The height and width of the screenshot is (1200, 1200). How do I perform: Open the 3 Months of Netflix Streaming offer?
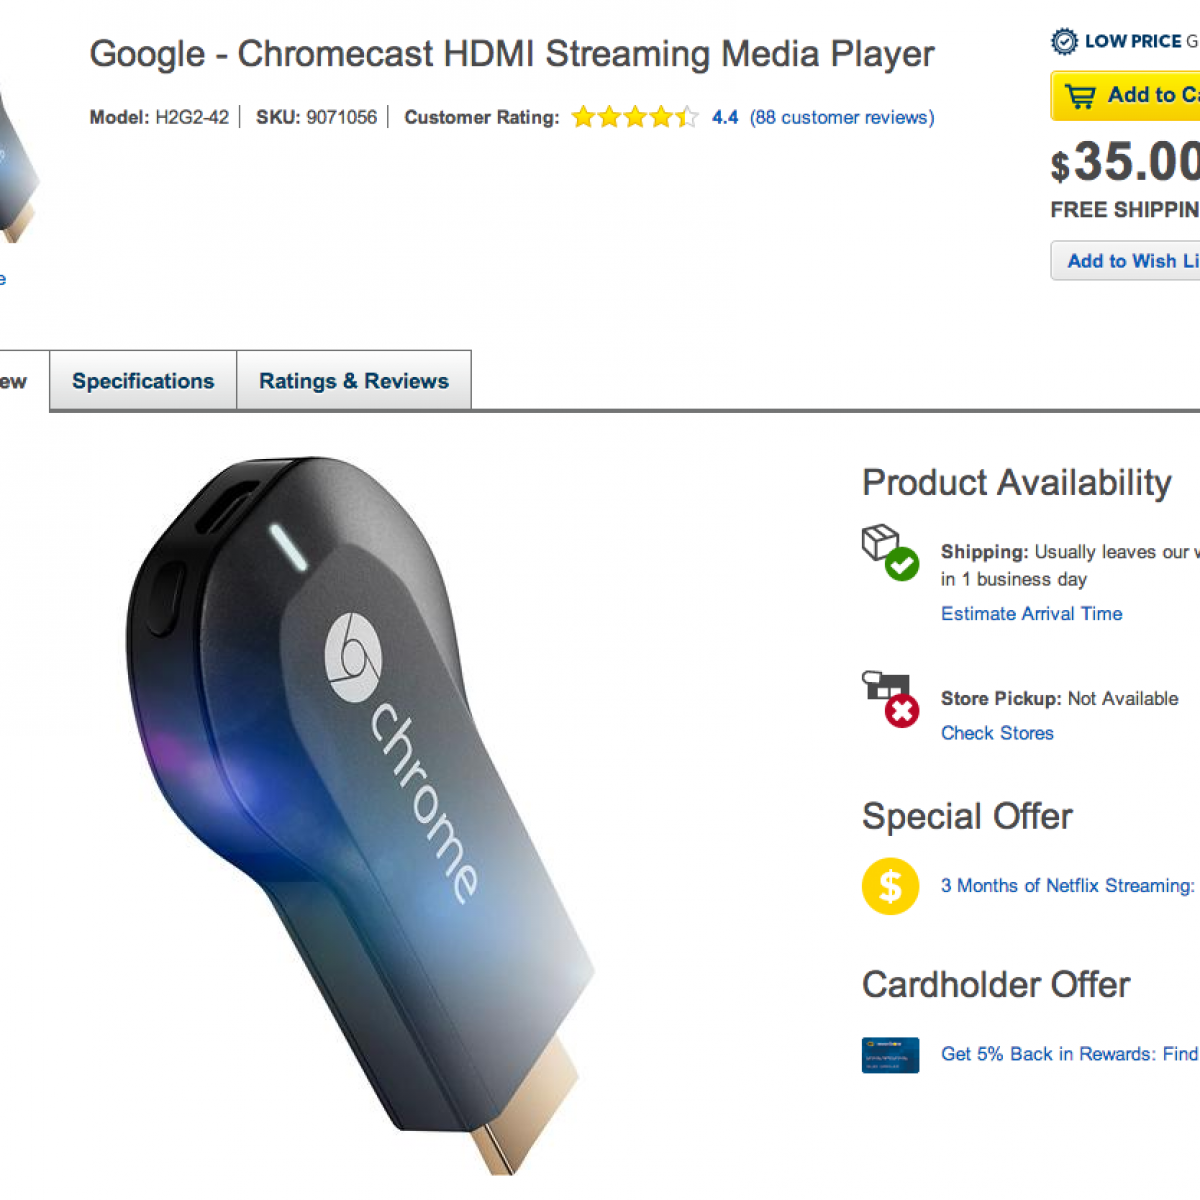[1067, 886]
